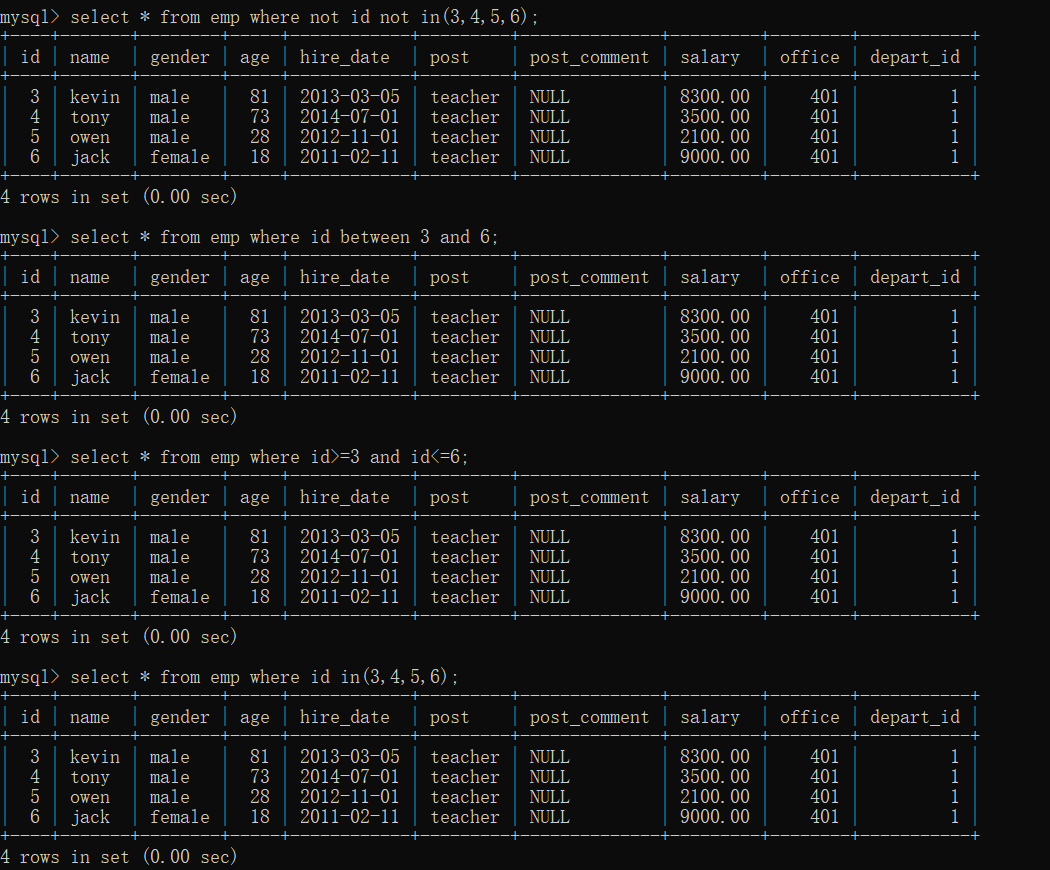Click "2011-02-11" in the first result table
The width and height of the screenshot is (1050, 870).
[350, 157]
